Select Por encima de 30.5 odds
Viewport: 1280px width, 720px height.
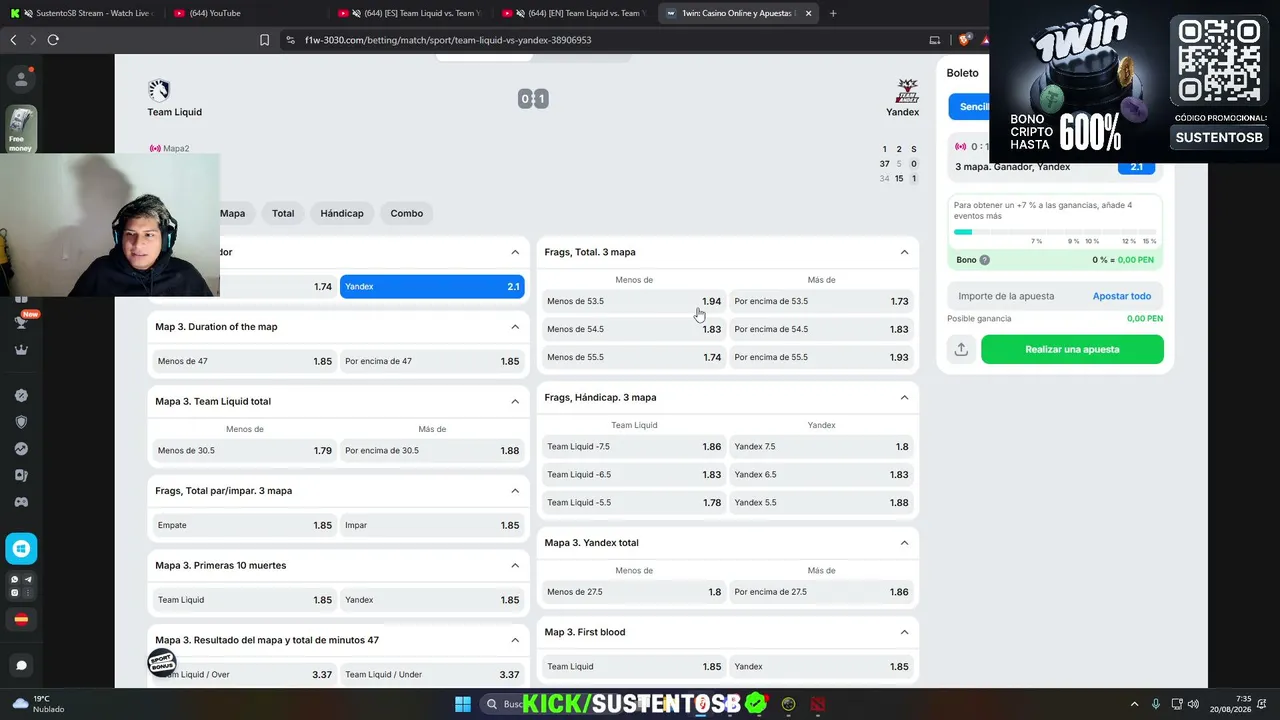432,451
